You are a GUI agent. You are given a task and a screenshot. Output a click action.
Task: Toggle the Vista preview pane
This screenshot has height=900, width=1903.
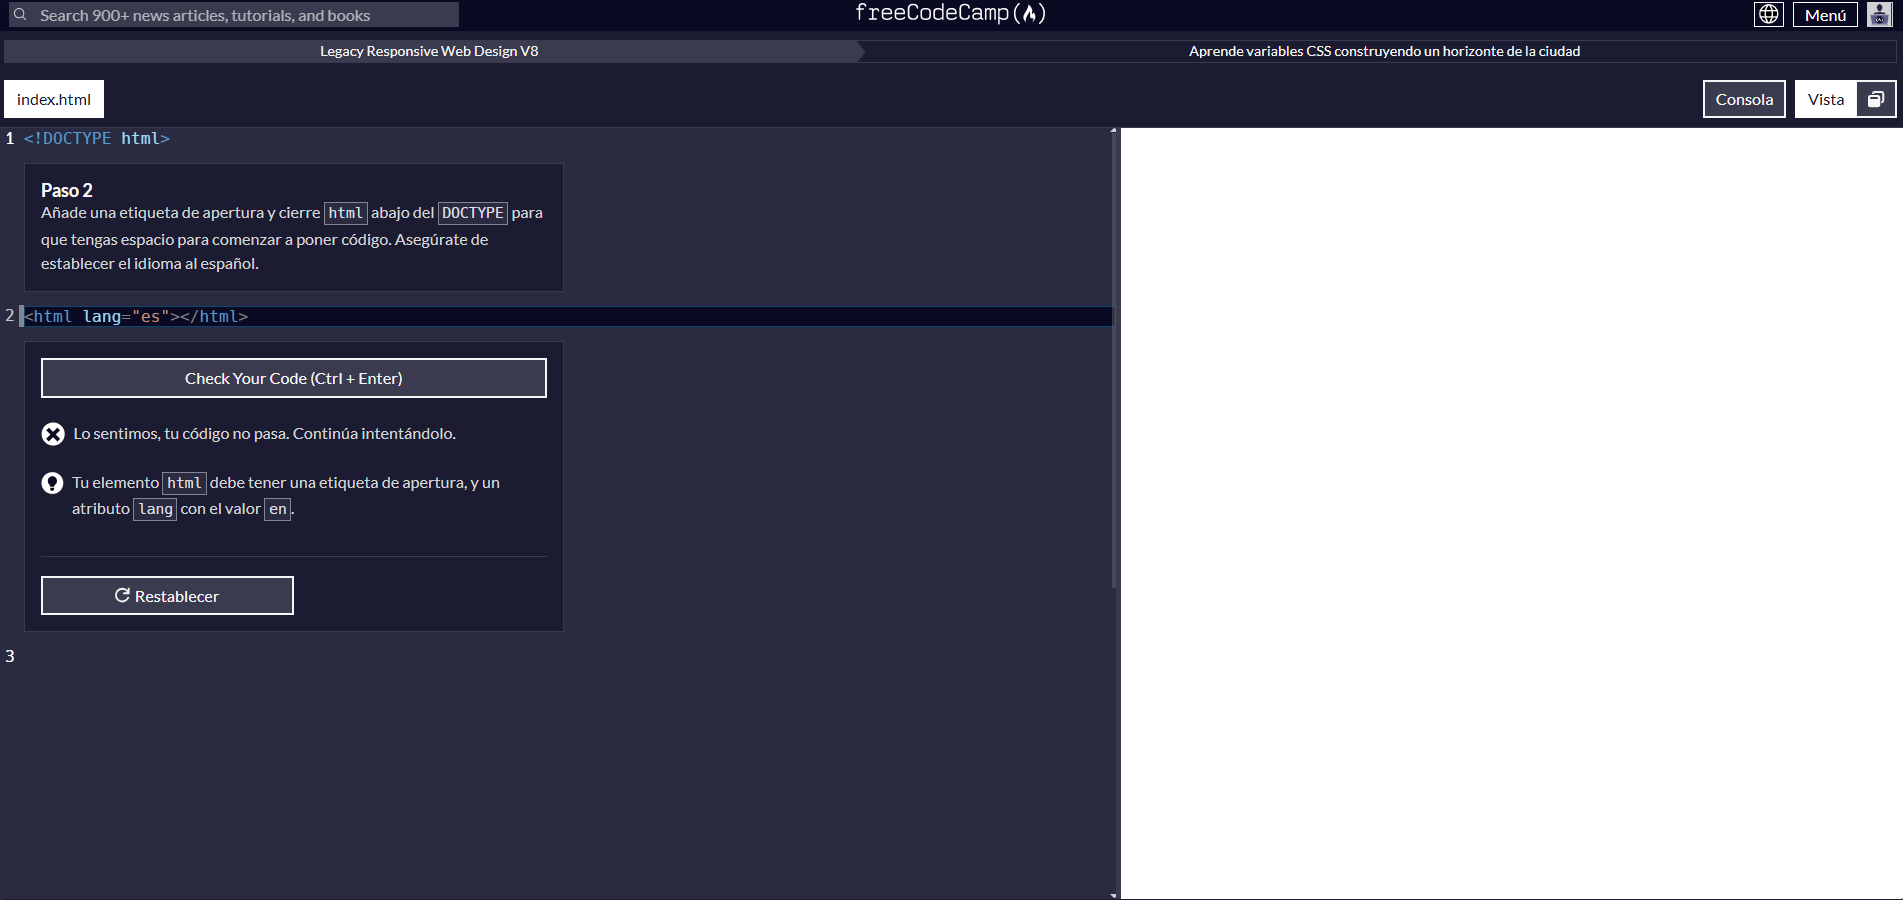(x=1825, y=99)
